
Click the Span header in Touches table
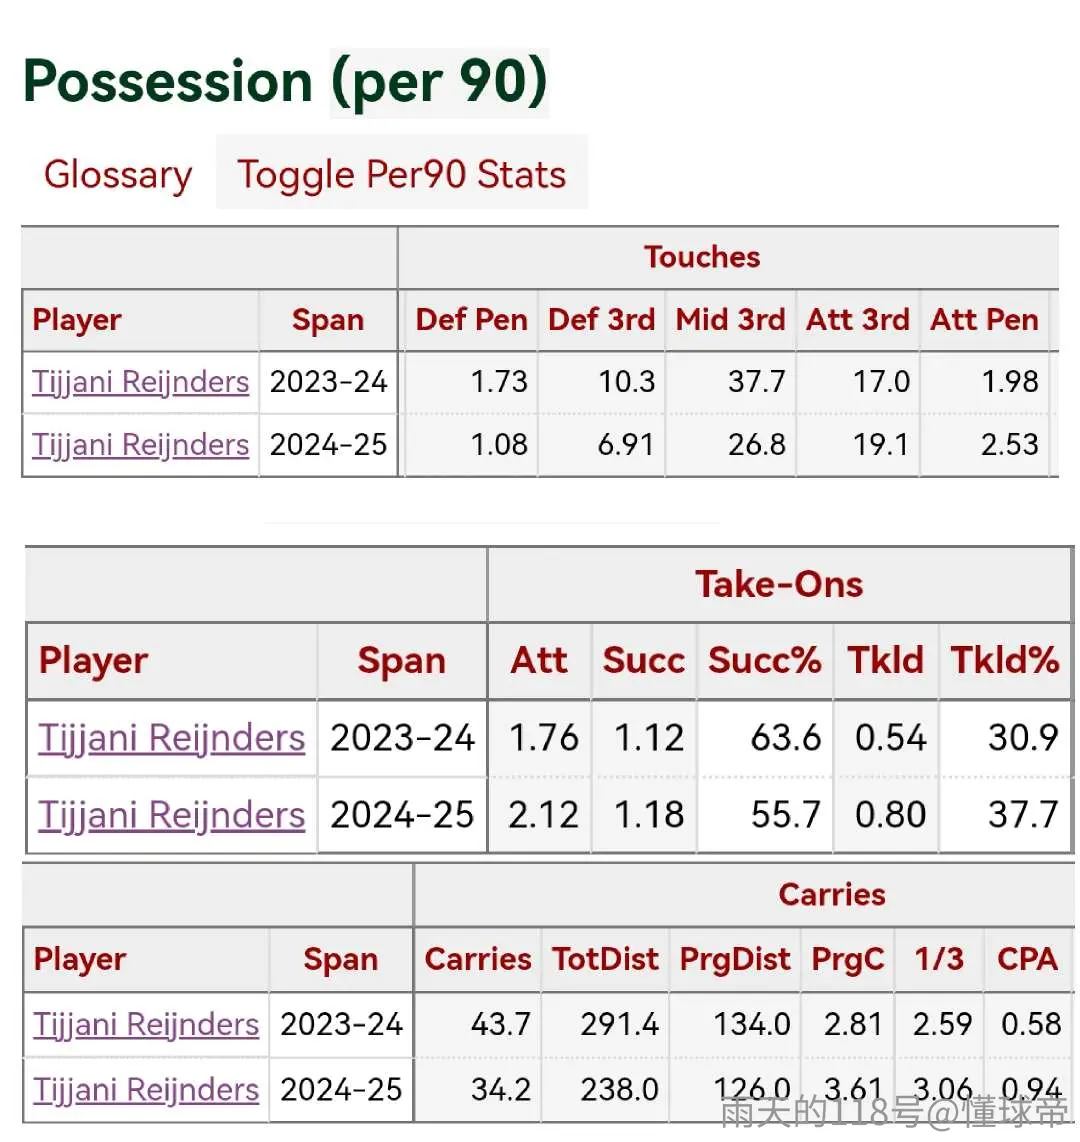click(328, 320)
